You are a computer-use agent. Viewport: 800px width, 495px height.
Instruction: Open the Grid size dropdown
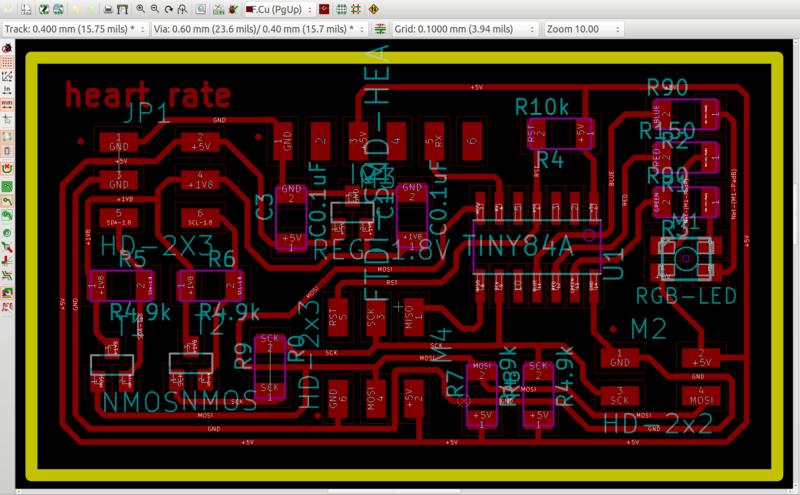coord(465,29)
